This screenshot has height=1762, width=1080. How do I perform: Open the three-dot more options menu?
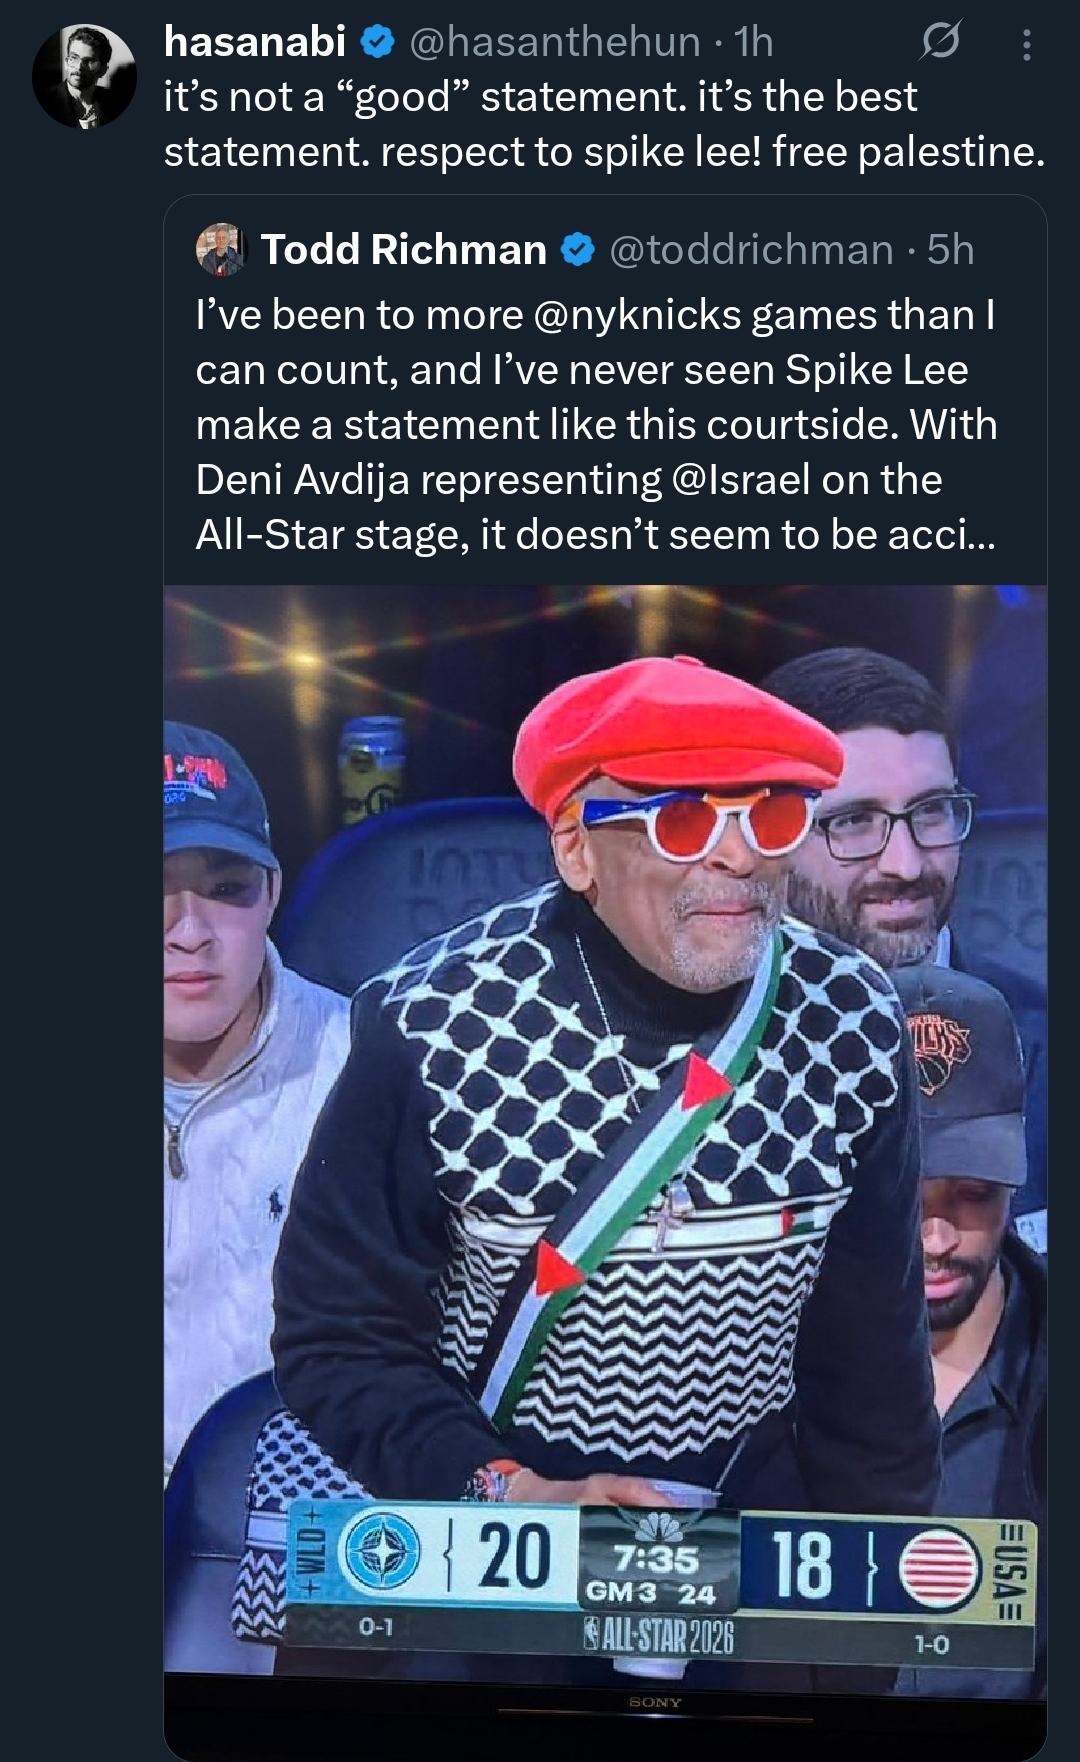point(1026,44)
